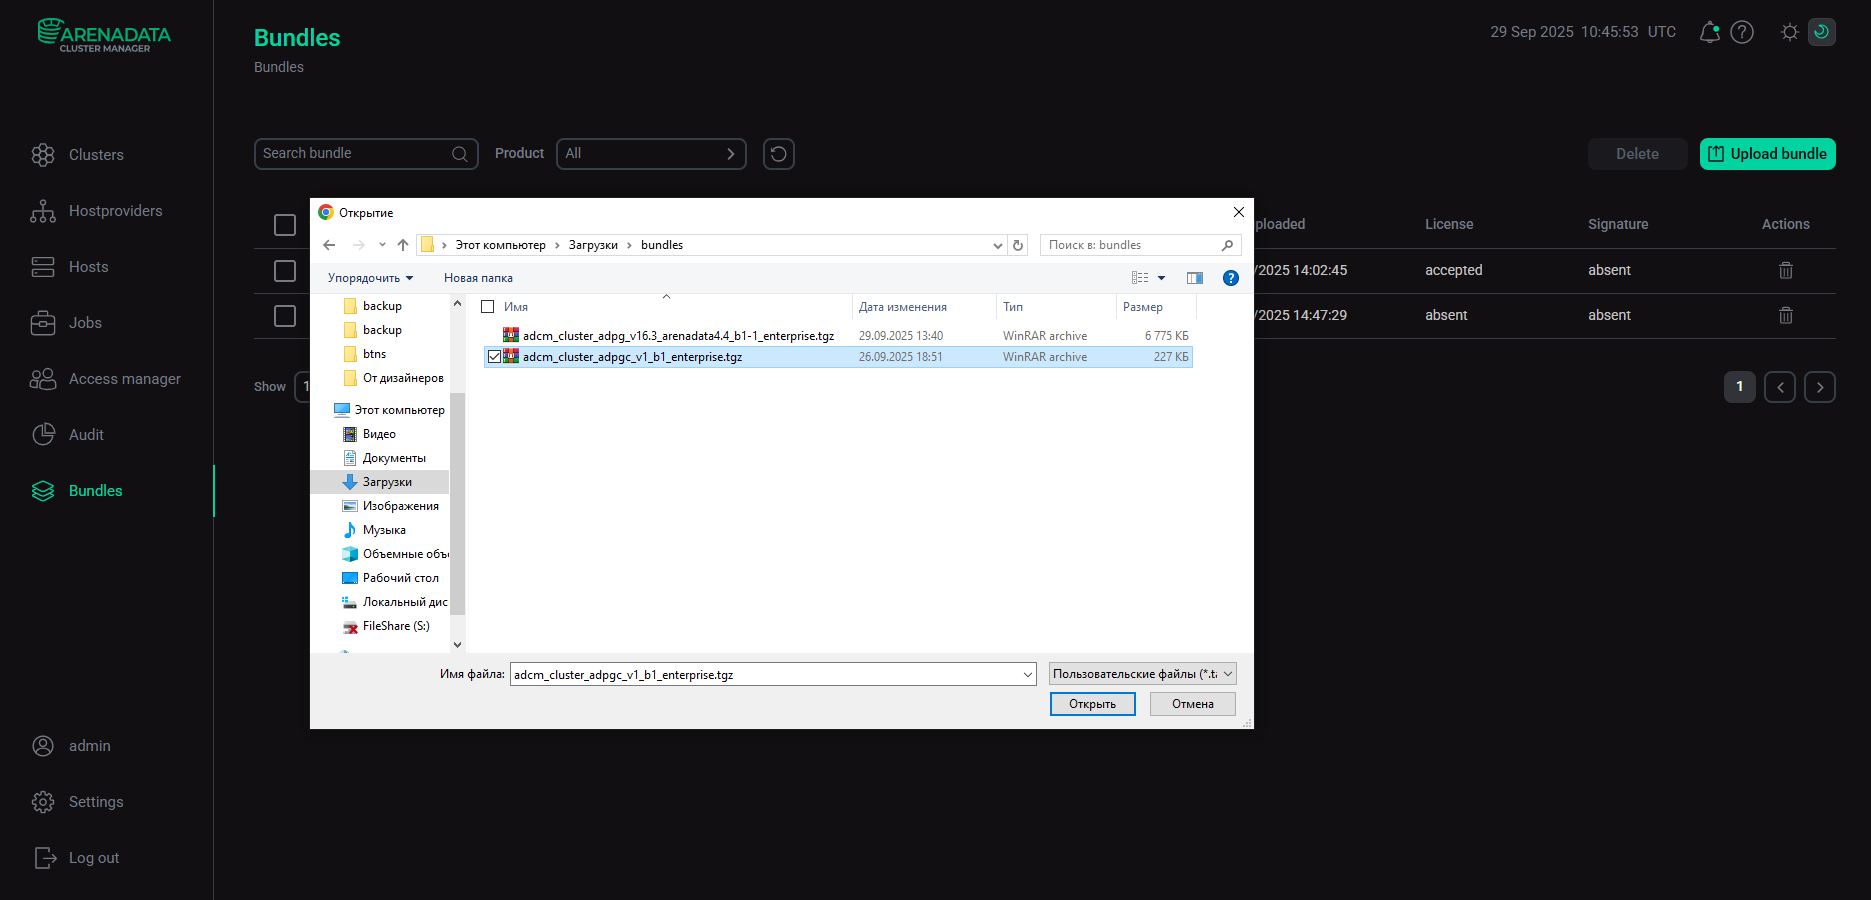1871x900 pixels.
Task: Click the Отмена button
Action: 1192,704
